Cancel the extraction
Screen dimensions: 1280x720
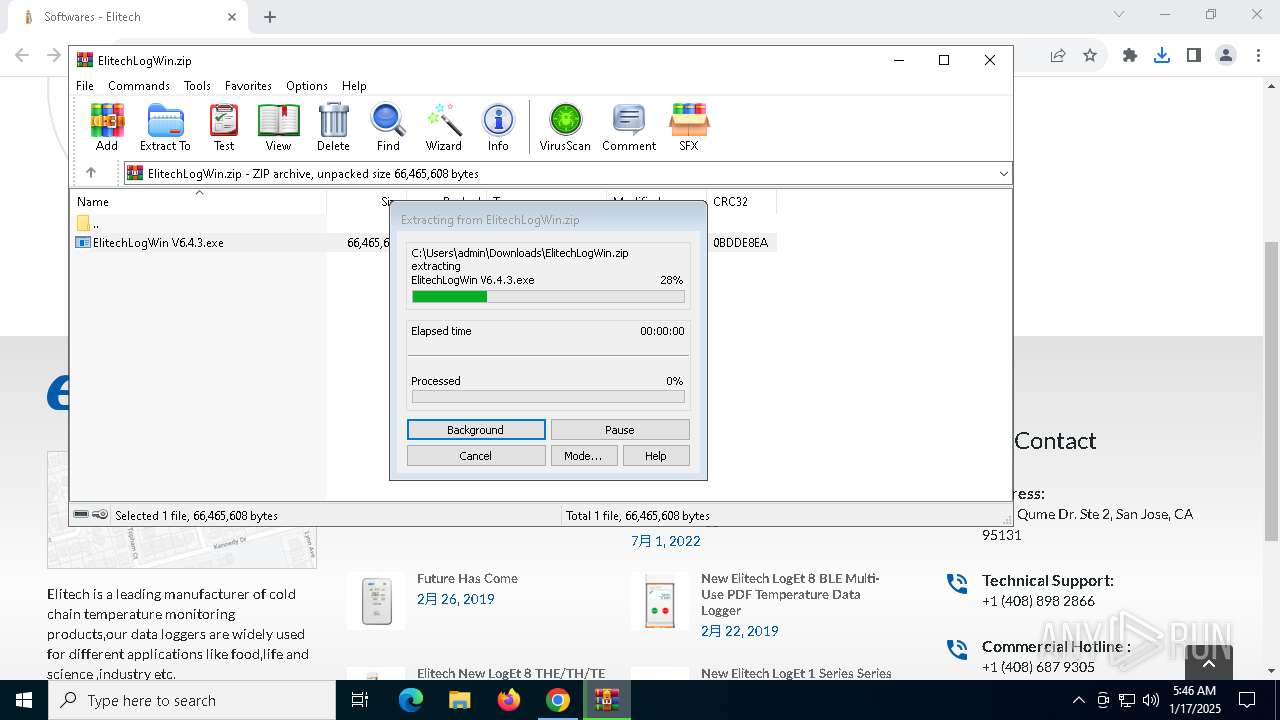476,456
